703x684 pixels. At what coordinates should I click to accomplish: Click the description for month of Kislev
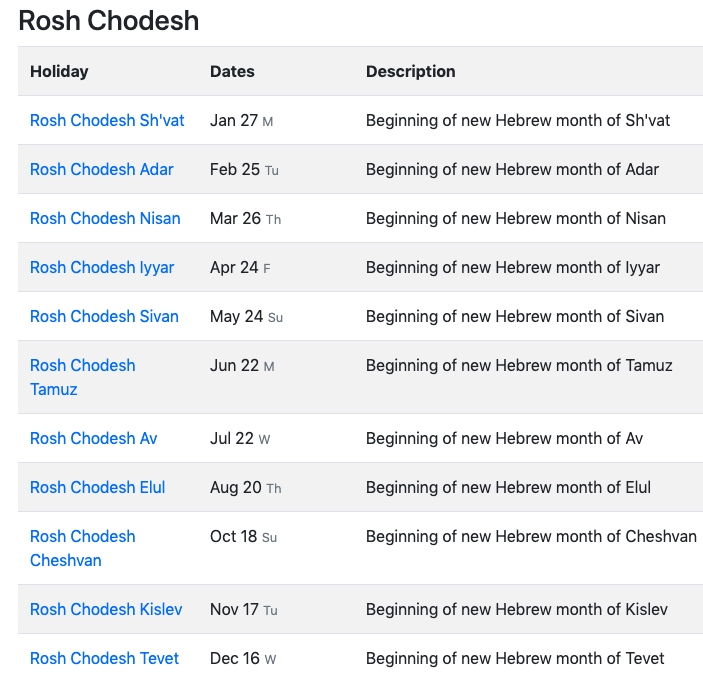[517, 610]
